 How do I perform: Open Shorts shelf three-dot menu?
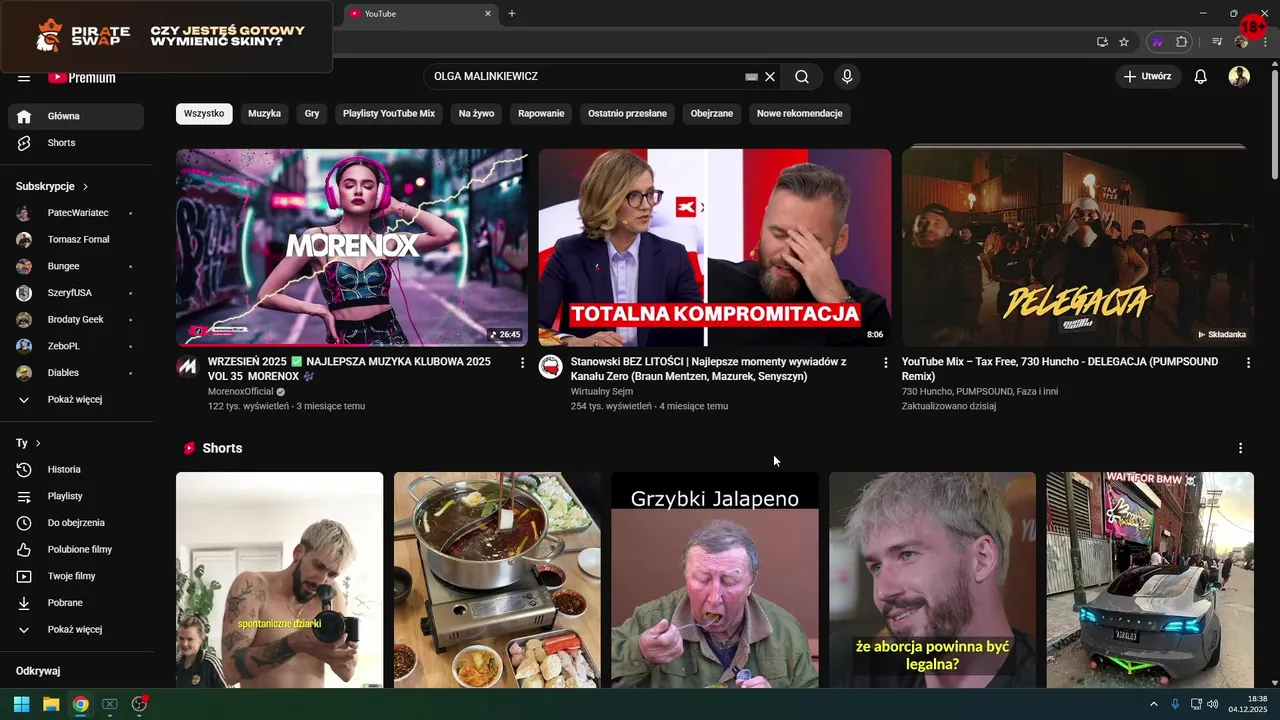click(1240, 448)
